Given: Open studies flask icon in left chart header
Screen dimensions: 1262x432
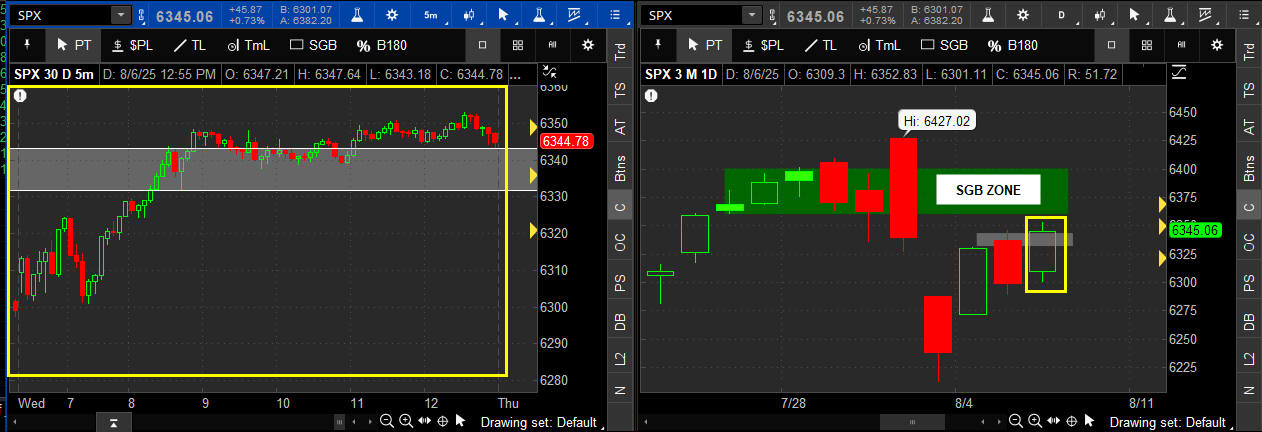Looking at the screenshot, I should pos(356,16).
